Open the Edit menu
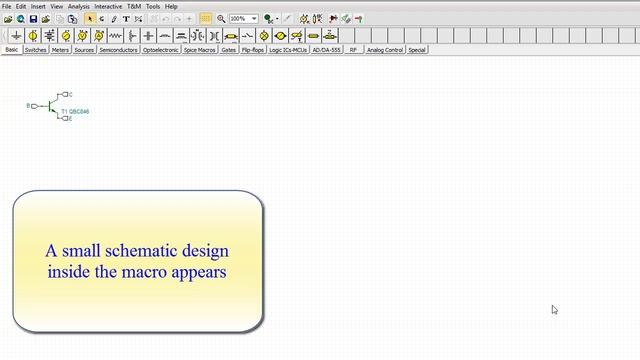 [x=21, y=7]
